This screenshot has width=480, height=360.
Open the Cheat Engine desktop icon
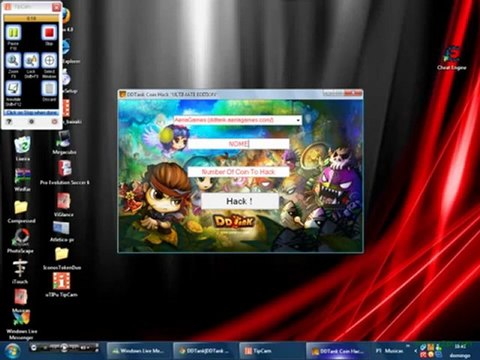(452, 58)
